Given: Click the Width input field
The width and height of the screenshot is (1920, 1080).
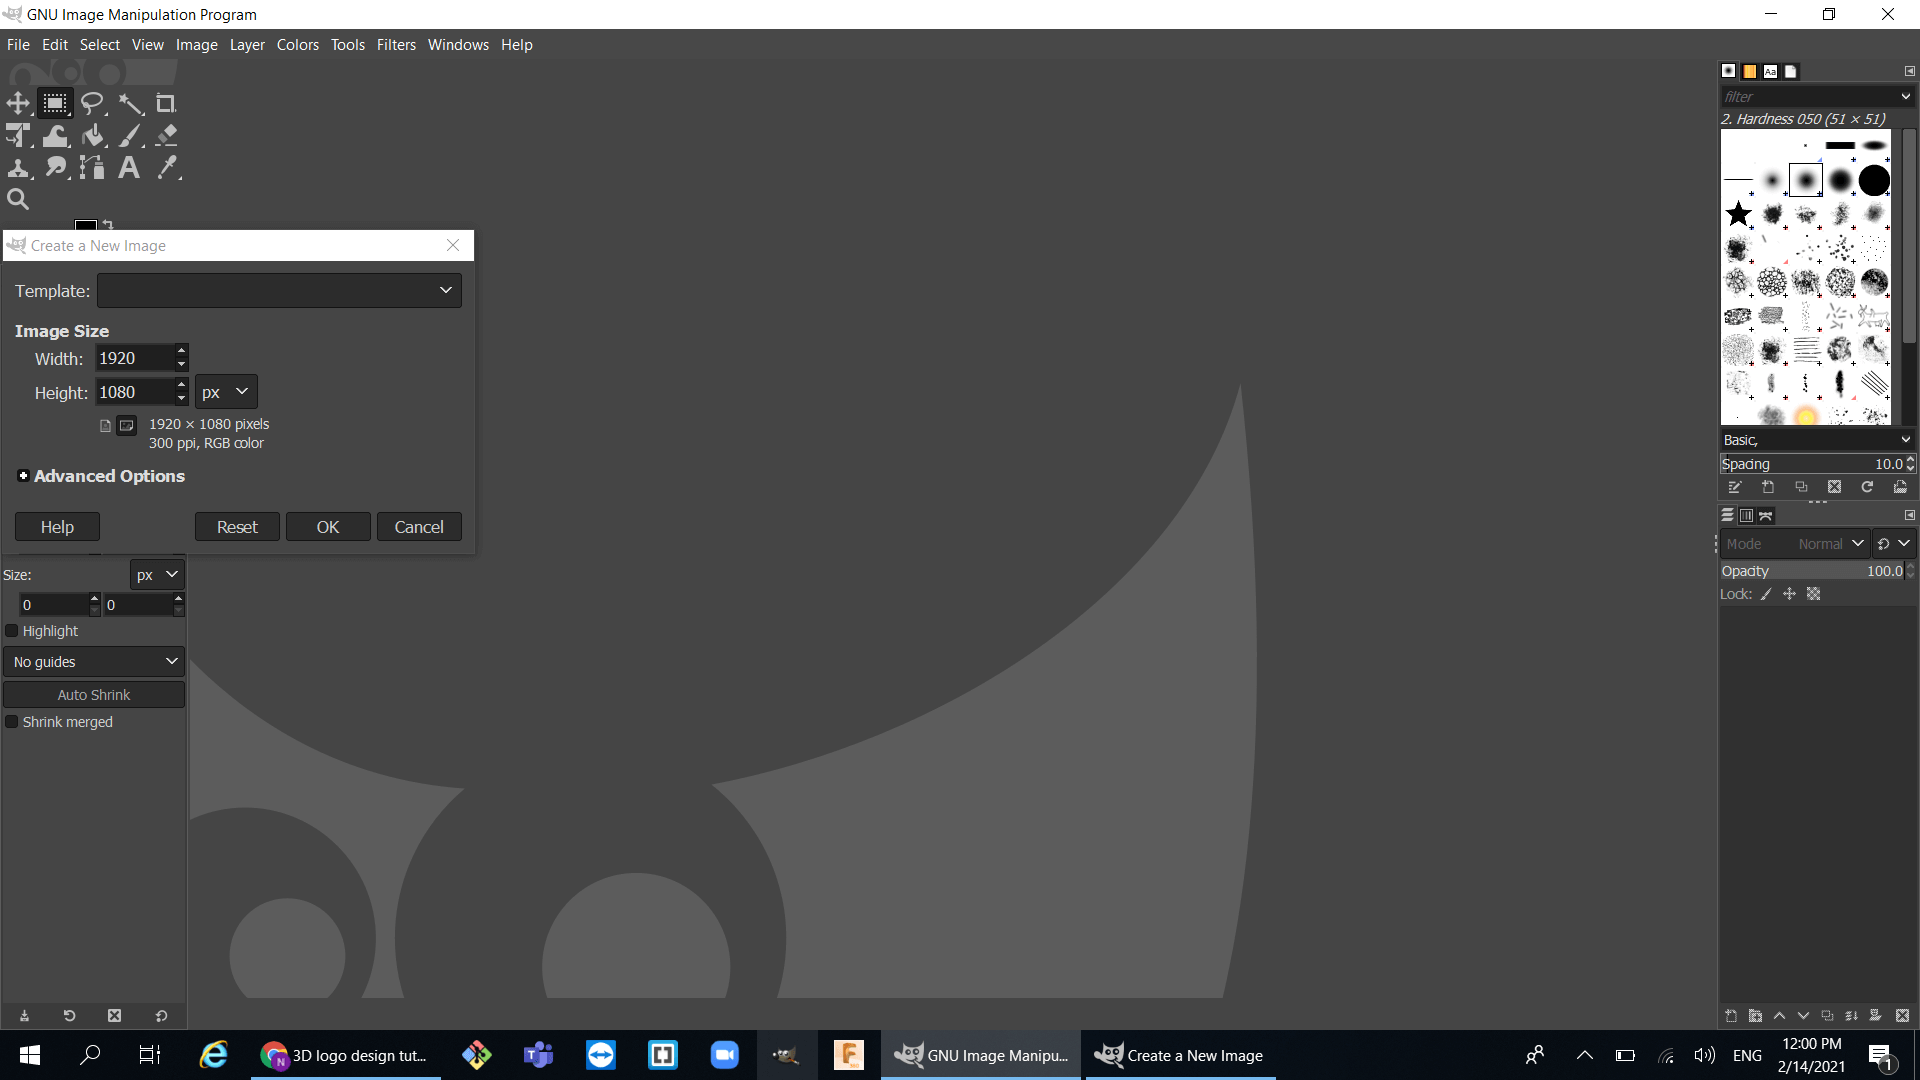Looking at the screenshot, I should click(135, 358).
